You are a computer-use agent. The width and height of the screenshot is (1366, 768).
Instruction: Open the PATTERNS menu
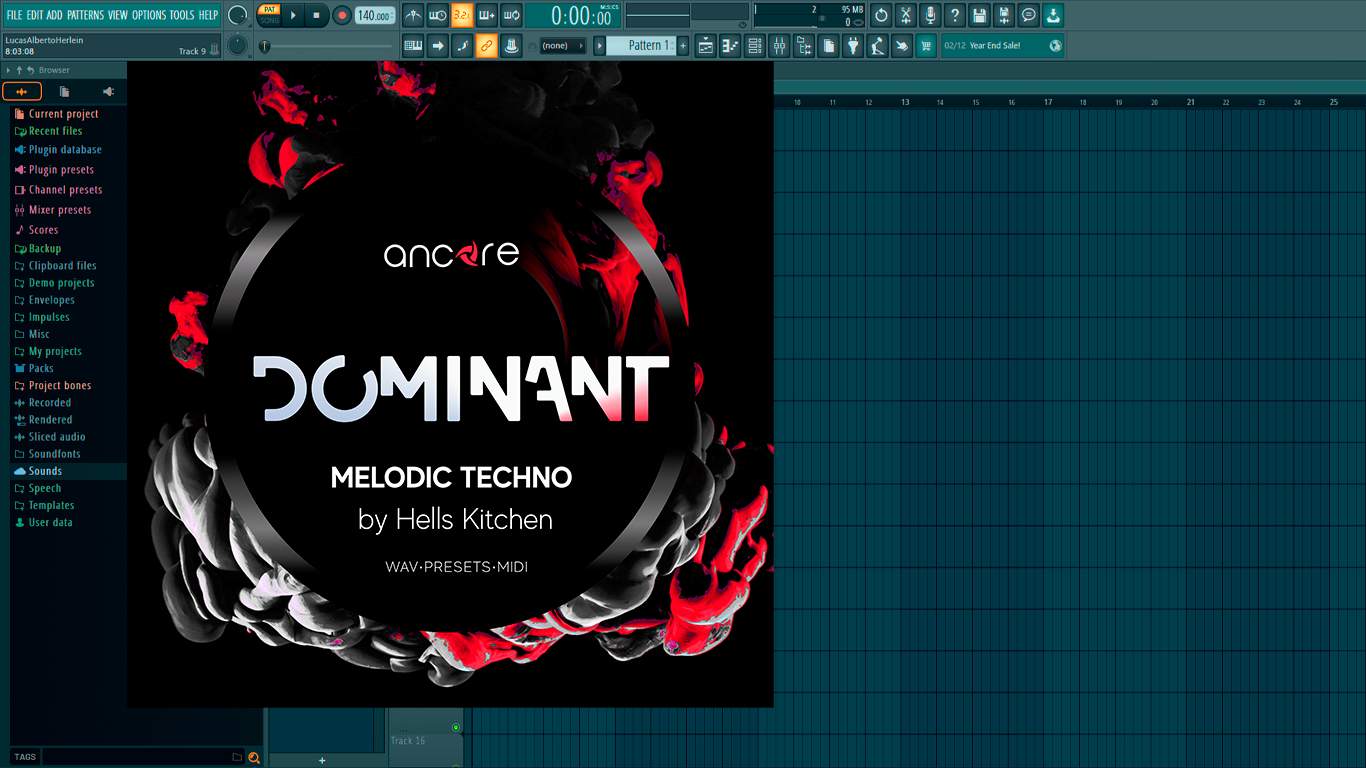[86, 15]
